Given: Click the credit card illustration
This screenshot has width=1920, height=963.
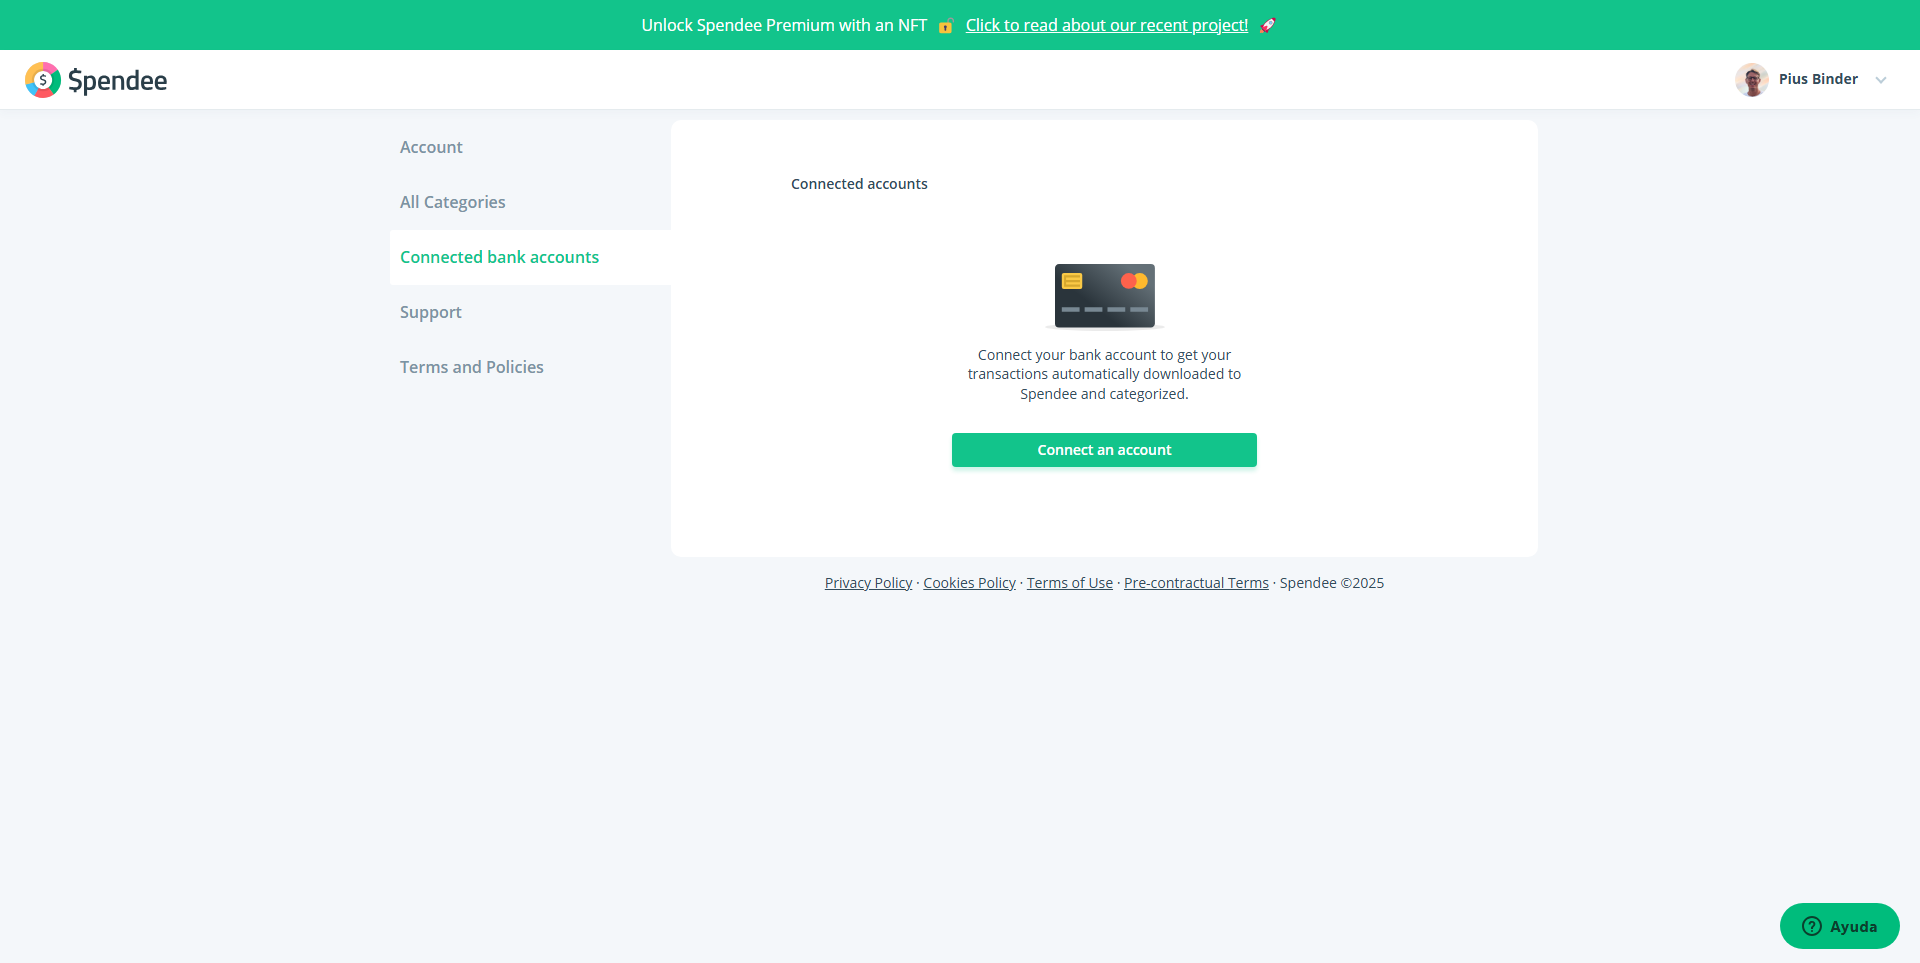Looking at the screenshot, I should [x=1104, y=296].
